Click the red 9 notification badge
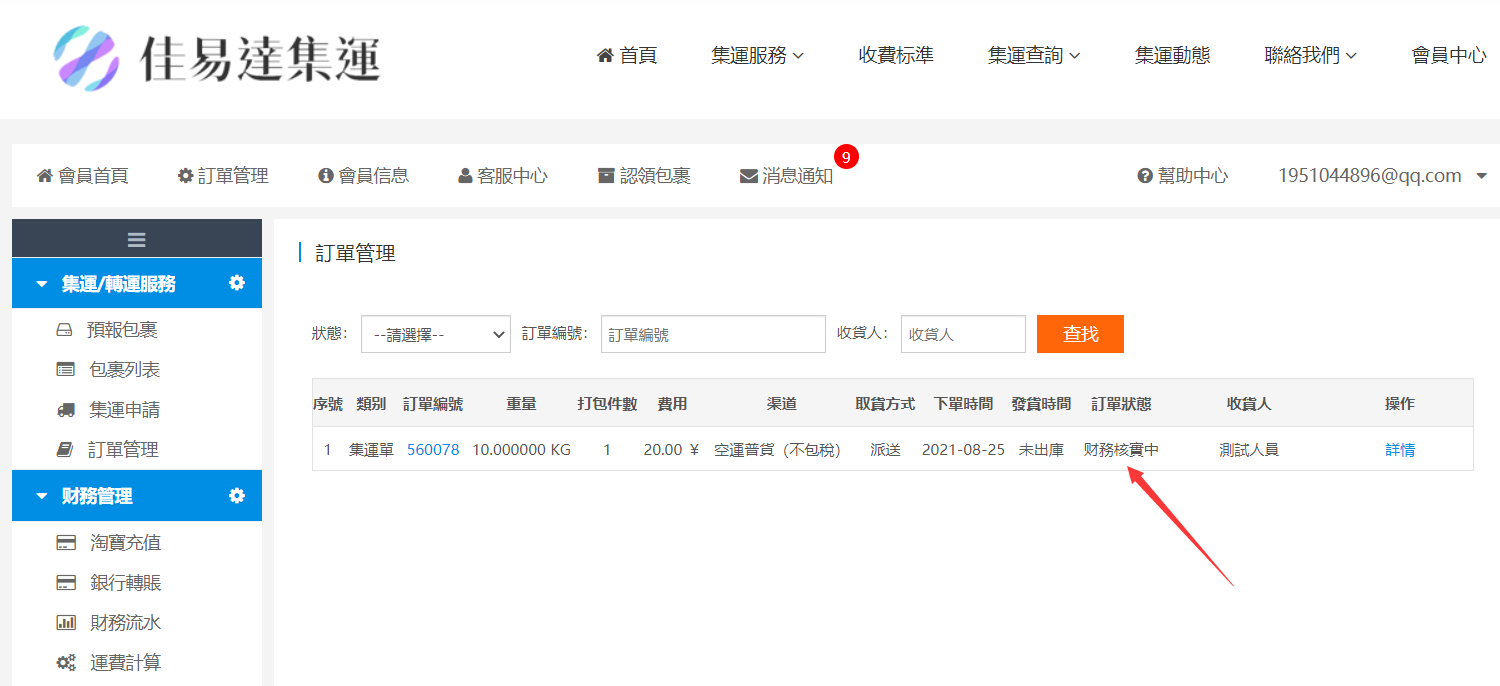The width and height of the screenshot is (1500, 686). click(x=847, y=157)
